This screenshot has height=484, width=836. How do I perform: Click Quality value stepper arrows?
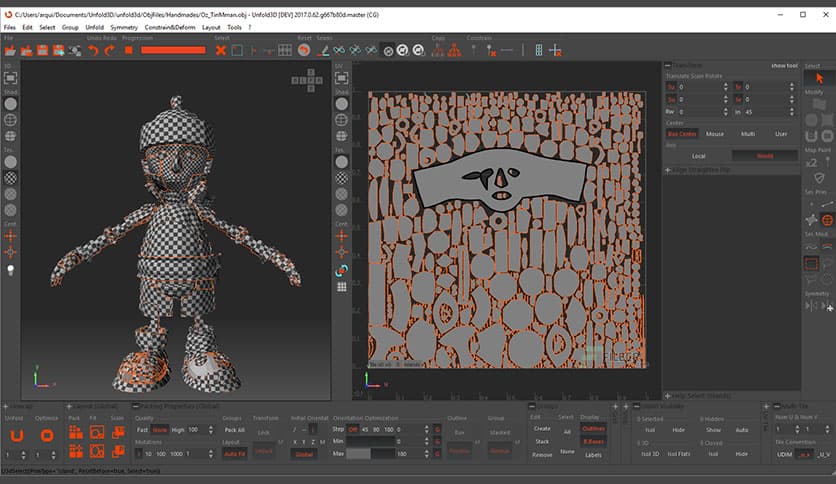tap(211, 430)
